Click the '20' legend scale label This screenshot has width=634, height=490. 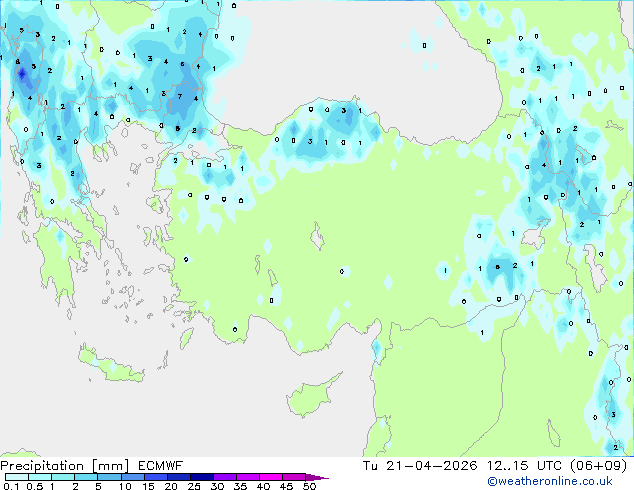171,486
